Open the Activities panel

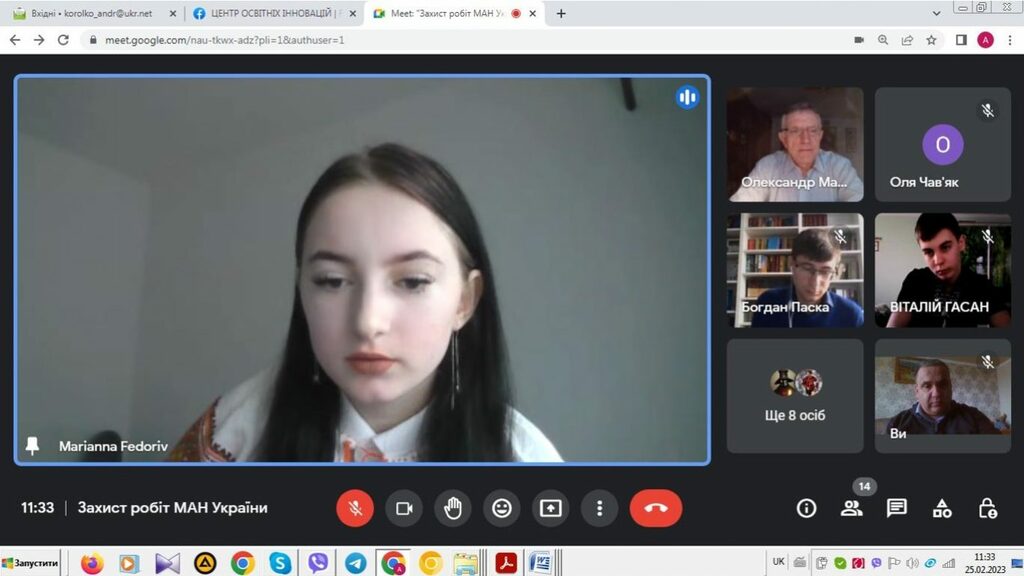[x=942, y=508]
